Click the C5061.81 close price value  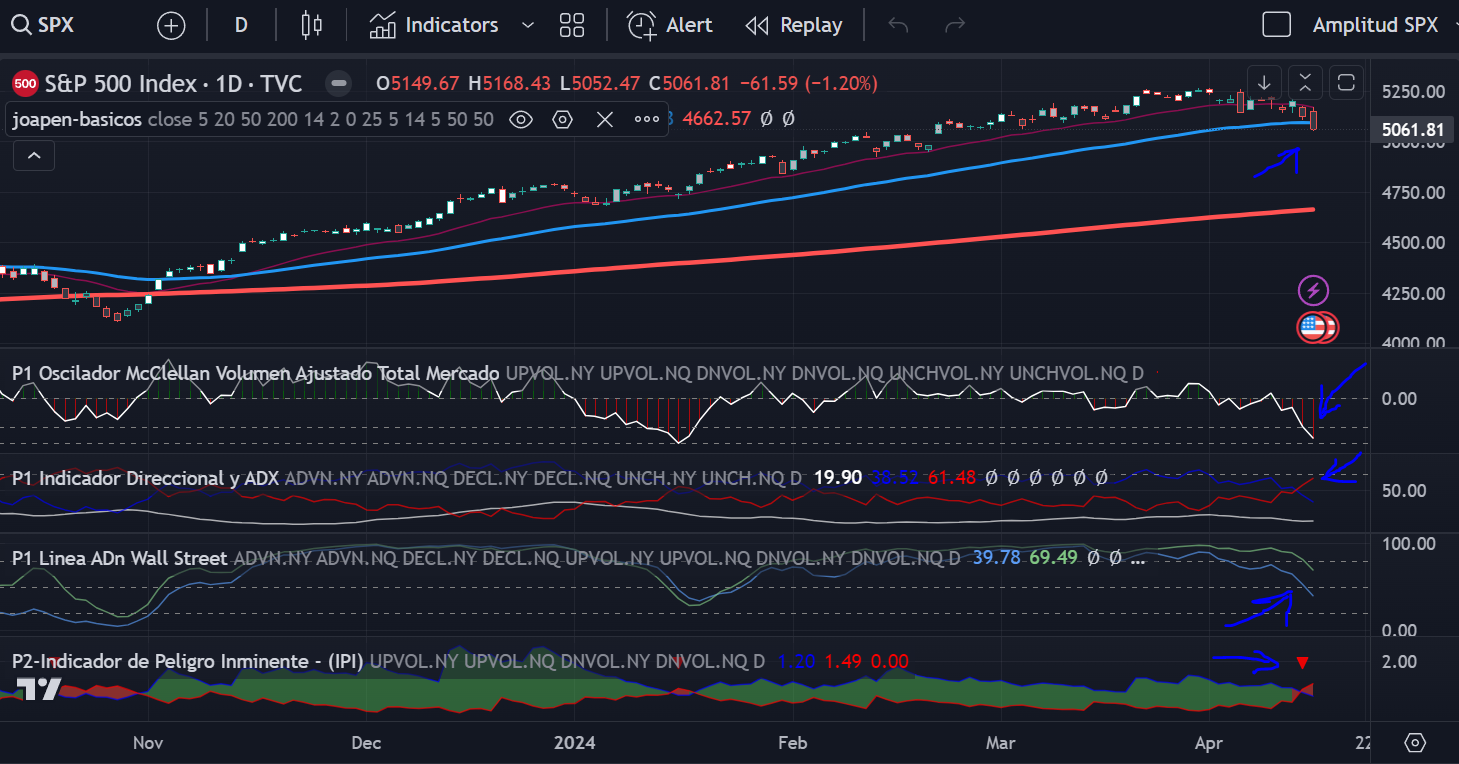click(689, 83)
